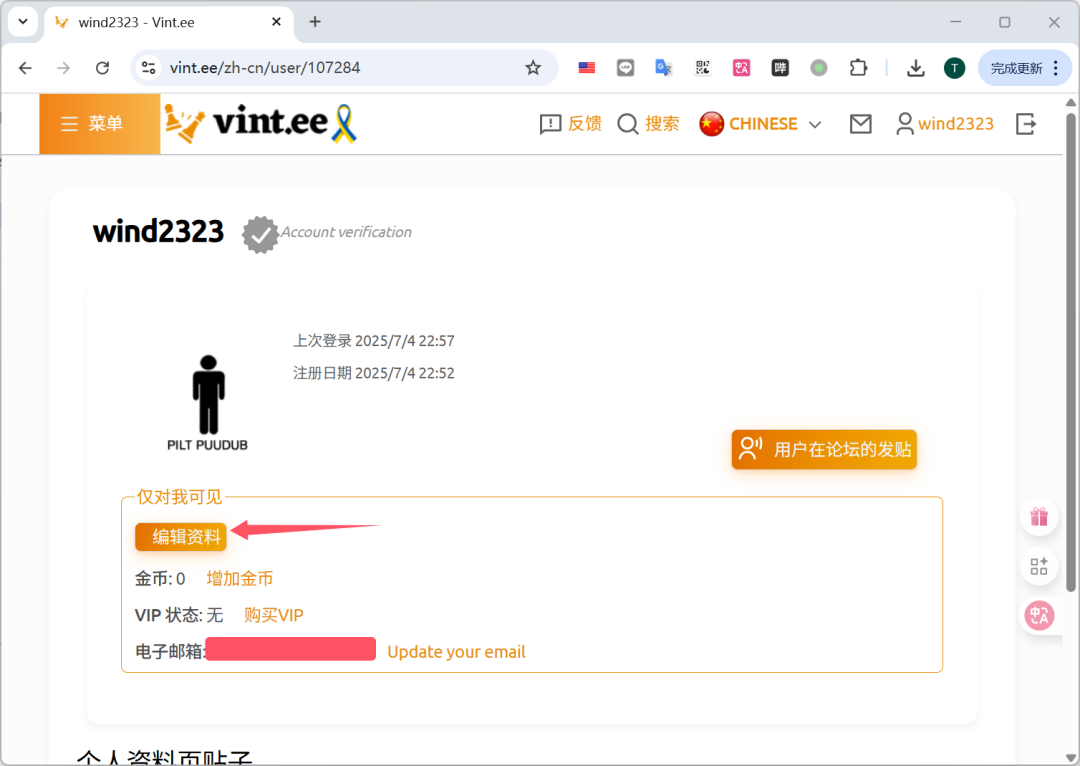Open the 搜索 search
This screenshot has height=766, width=1080.
coord(648,124)
